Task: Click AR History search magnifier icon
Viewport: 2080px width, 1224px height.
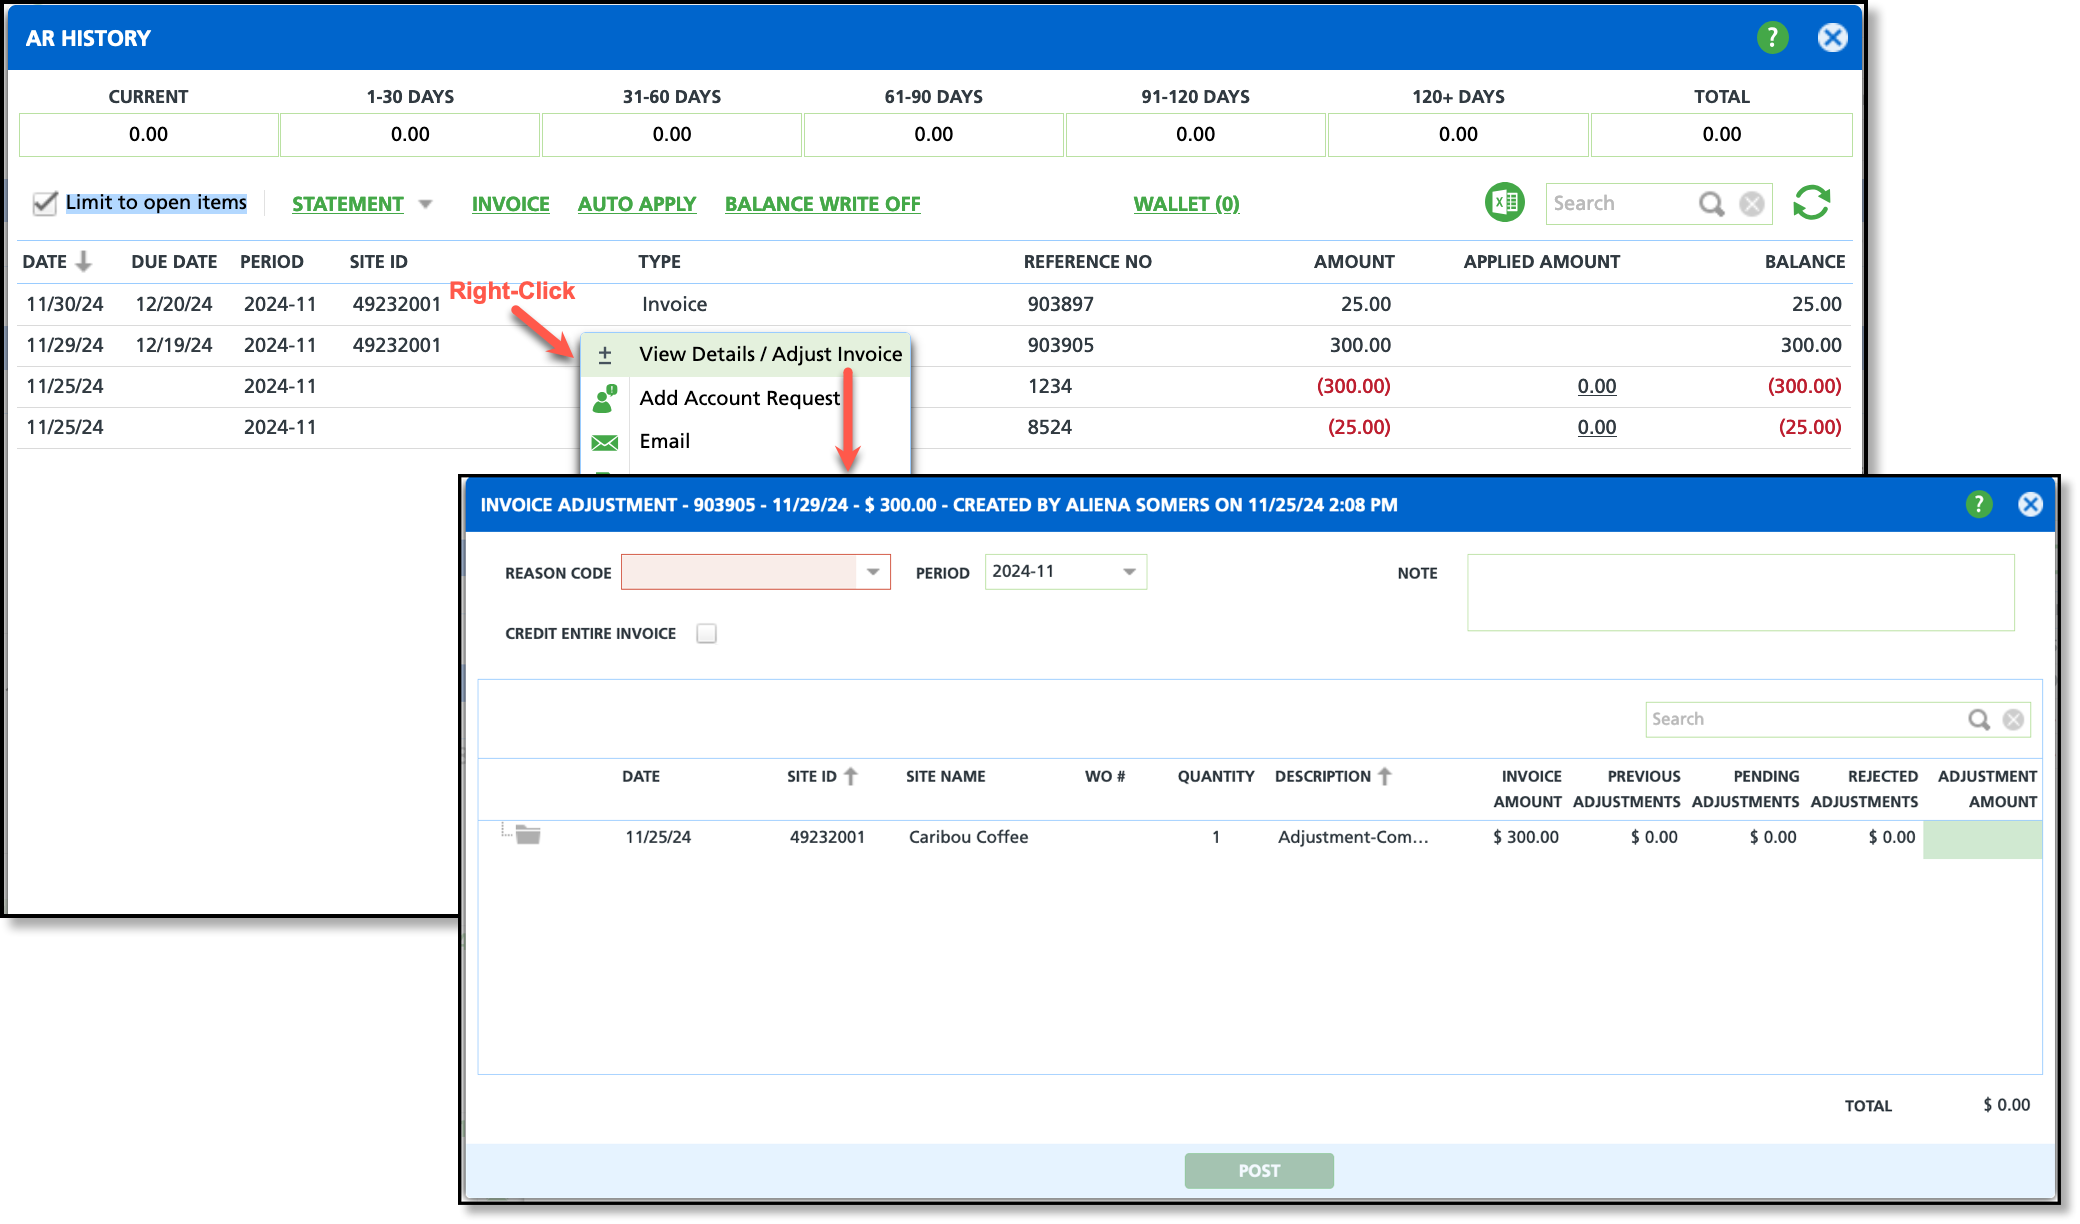Action: coord(1711,204)
